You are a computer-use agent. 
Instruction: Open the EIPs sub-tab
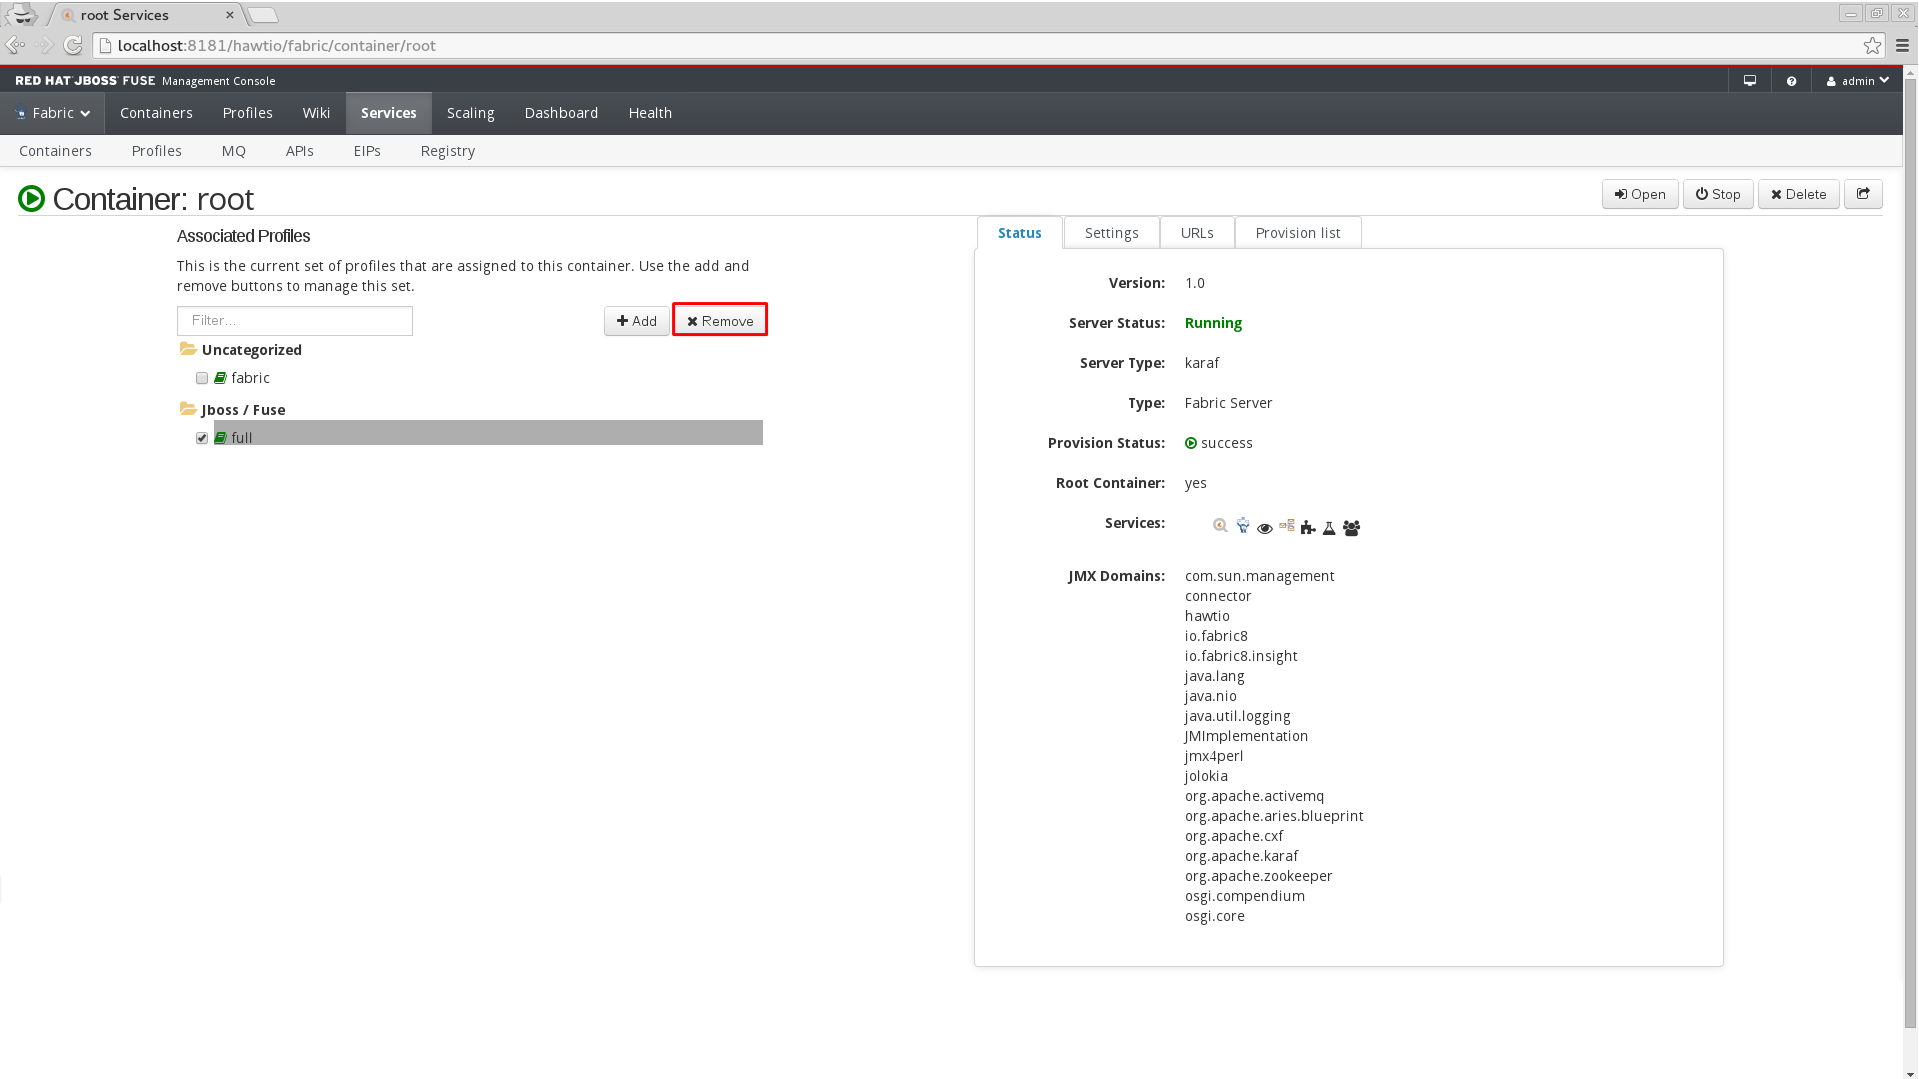(367, 151)
